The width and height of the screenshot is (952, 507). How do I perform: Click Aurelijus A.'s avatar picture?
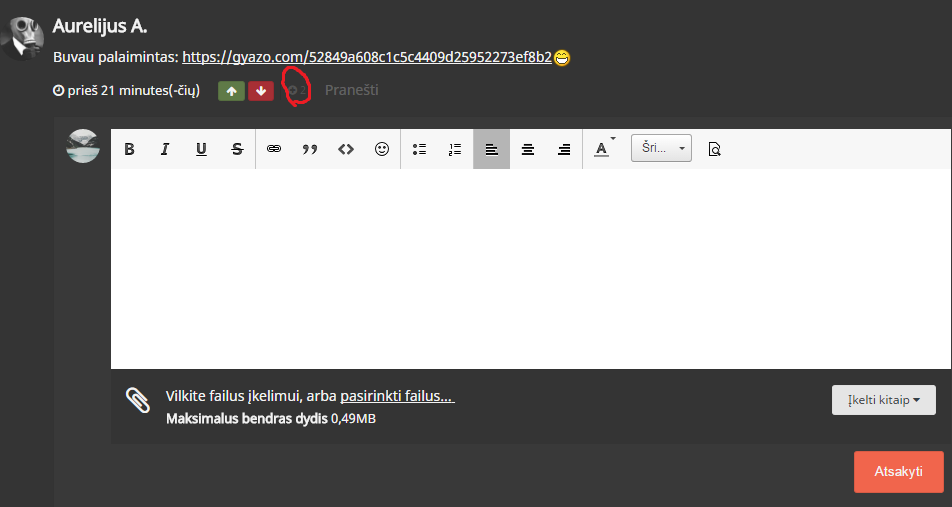click(x=22, y=38)
